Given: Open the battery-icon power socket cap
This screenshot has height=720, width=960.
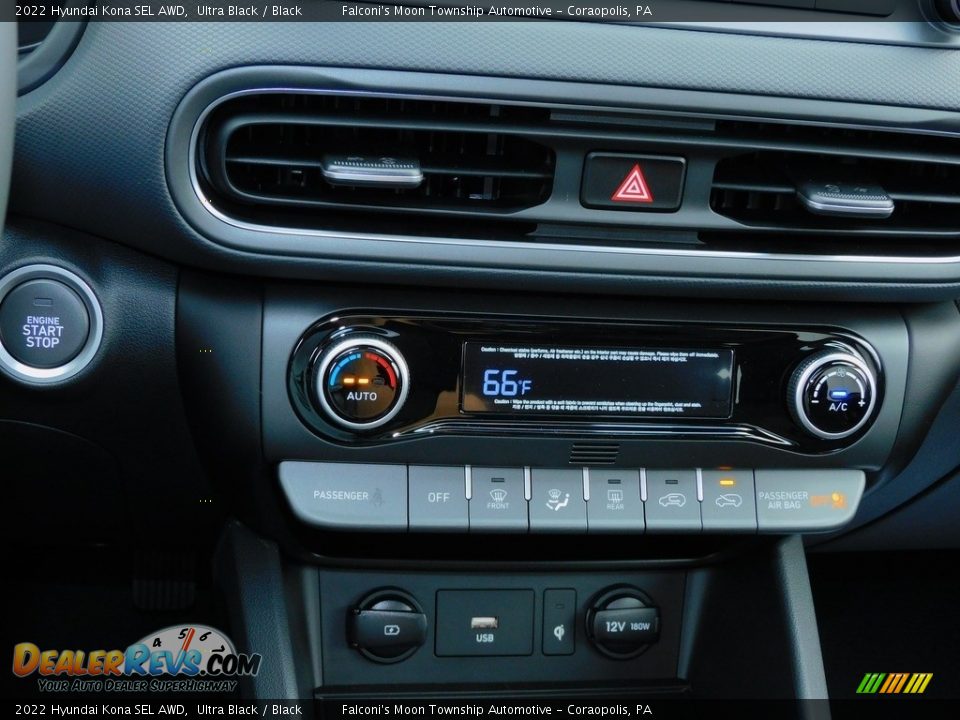Looking at the screenshot, I should pos(387,626).
